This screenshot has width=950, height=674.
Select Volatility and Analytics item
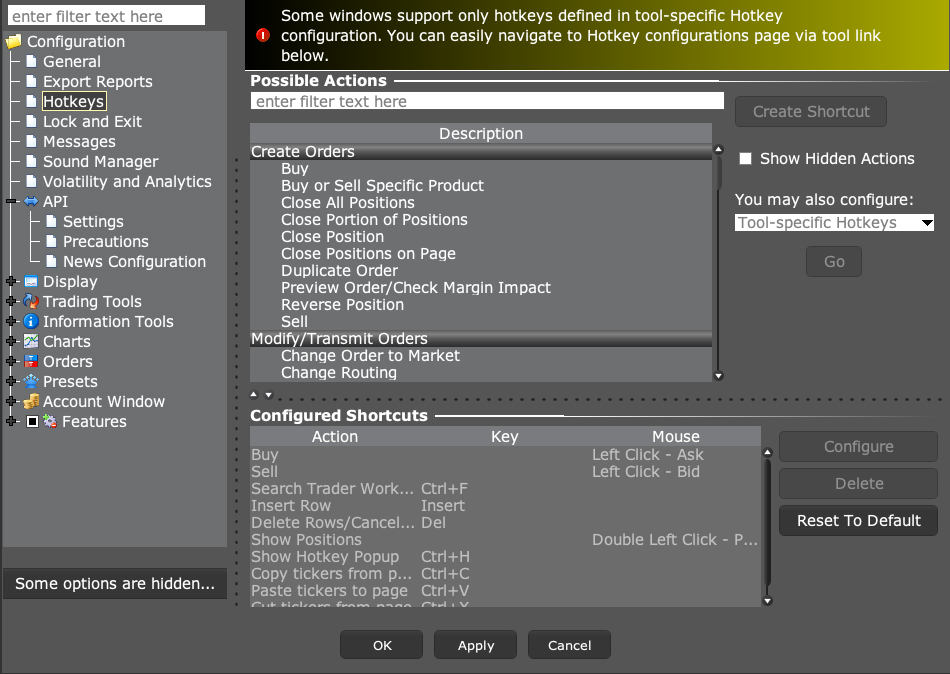pyautogui.click(x=127, y=181)
